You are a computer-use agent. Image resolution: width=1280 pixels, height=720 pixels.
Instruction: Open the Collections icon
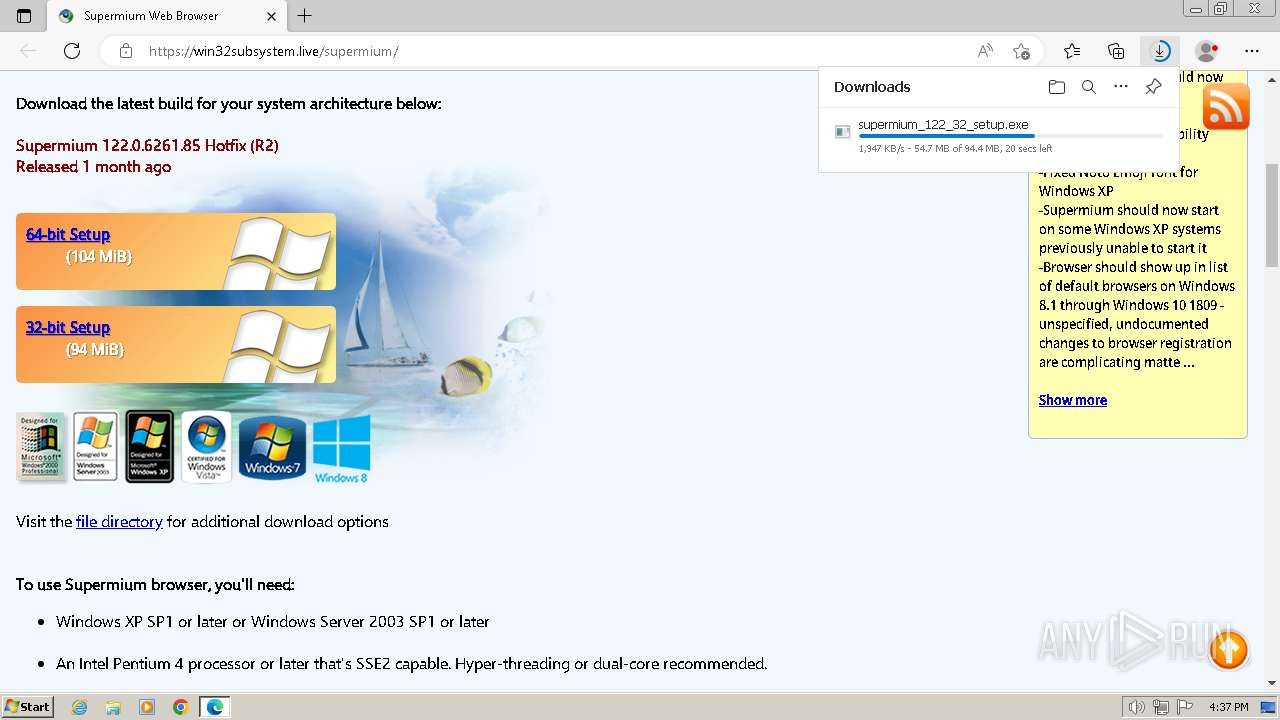tap(1116, 51)
